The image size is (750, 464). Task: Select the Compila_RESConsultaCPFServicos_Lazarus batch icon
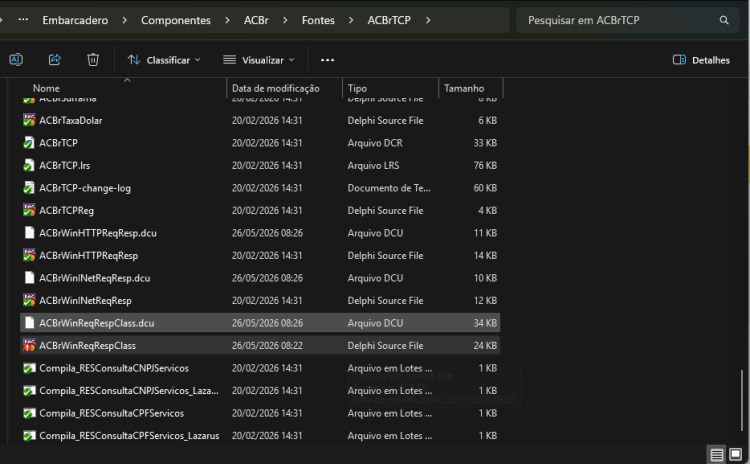coord(29,435)
